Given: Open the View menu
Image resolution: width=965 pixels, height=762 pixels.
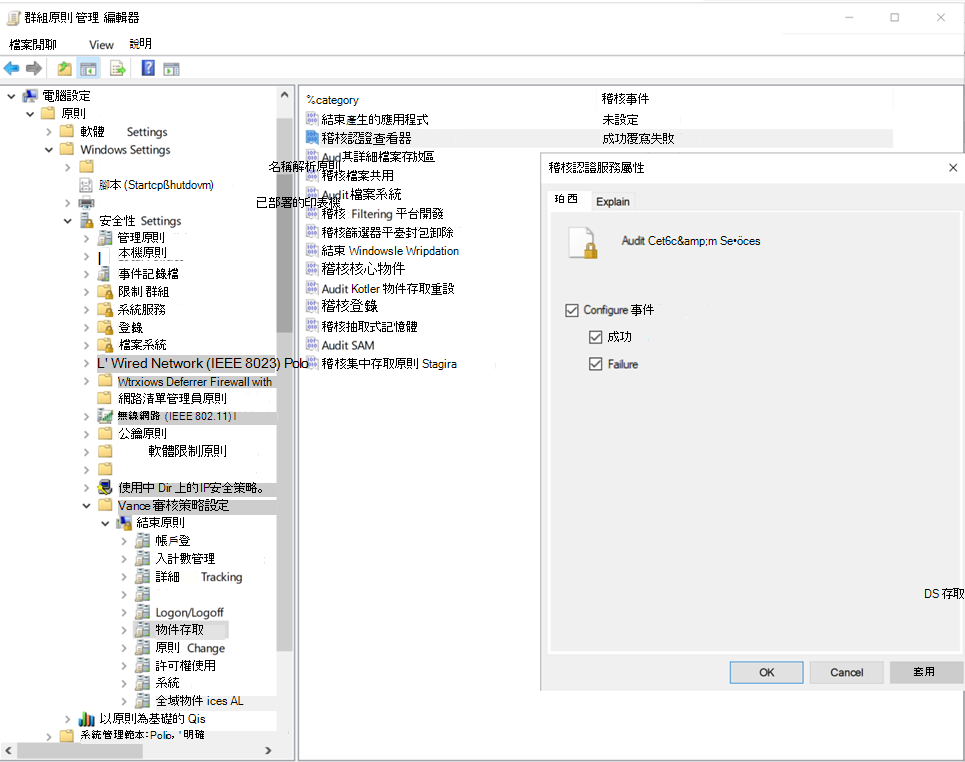Looking at the screenshot, I should [x=100, y=44].
